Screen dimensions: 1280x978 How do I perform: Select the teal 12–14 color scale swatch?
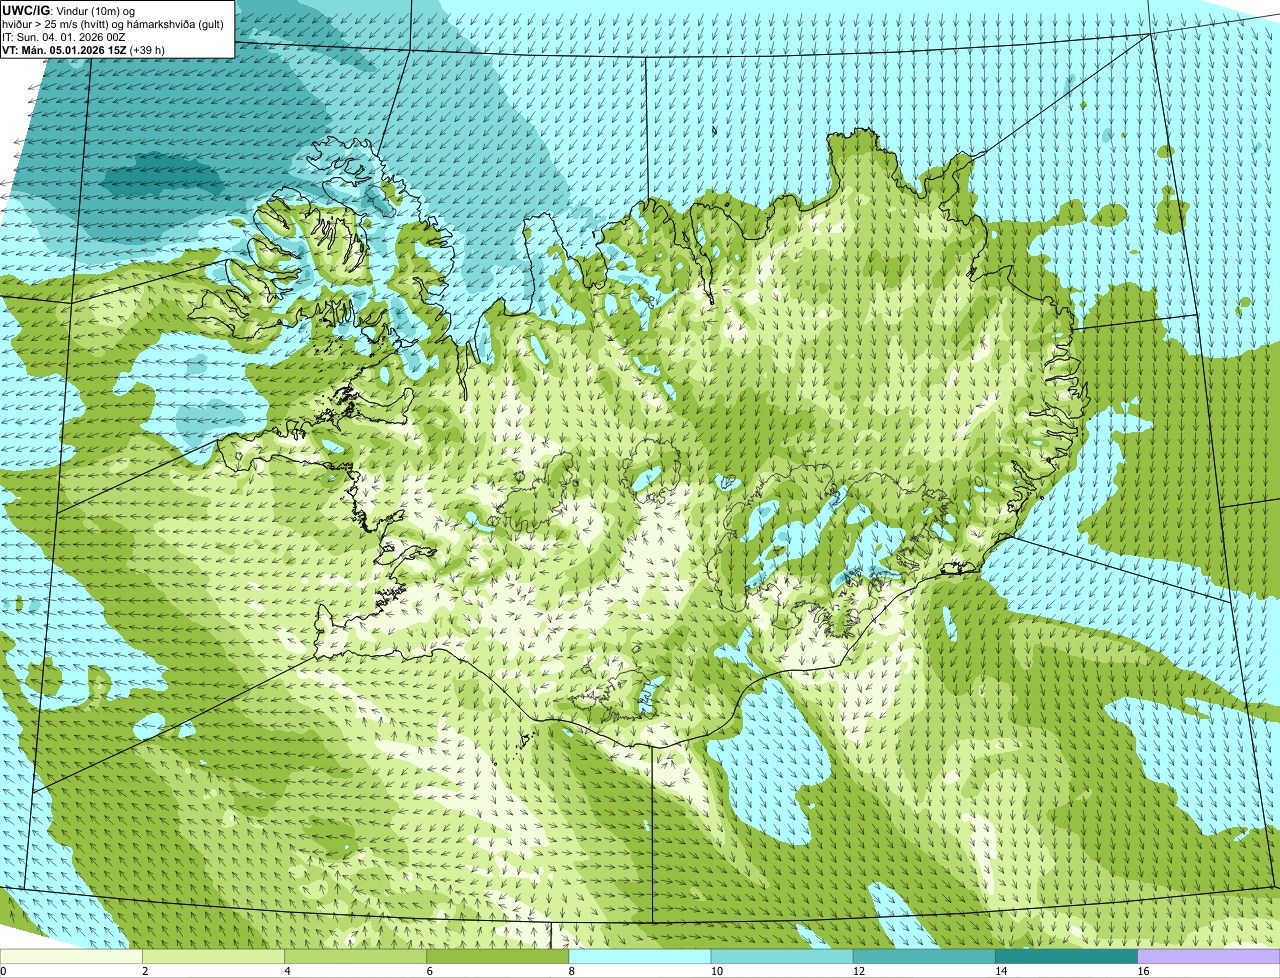[924, 956]
